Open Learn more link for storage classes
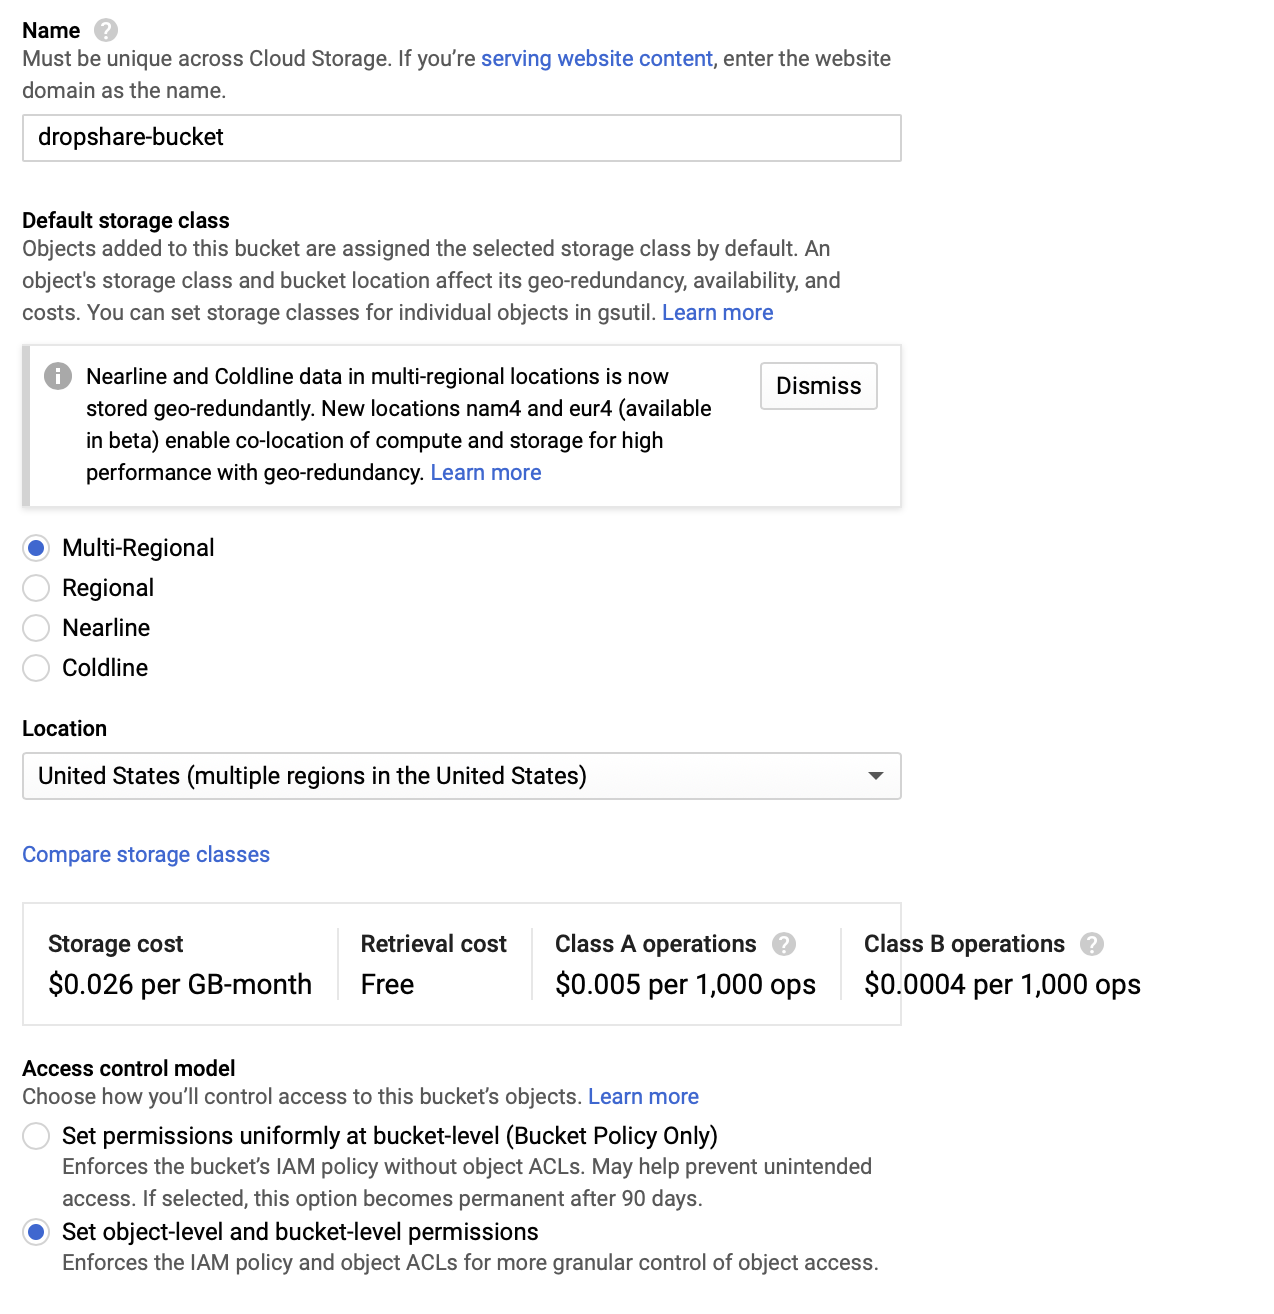Image resolution: width=1274 pixels, height=1314 pixels. point(717,313)
